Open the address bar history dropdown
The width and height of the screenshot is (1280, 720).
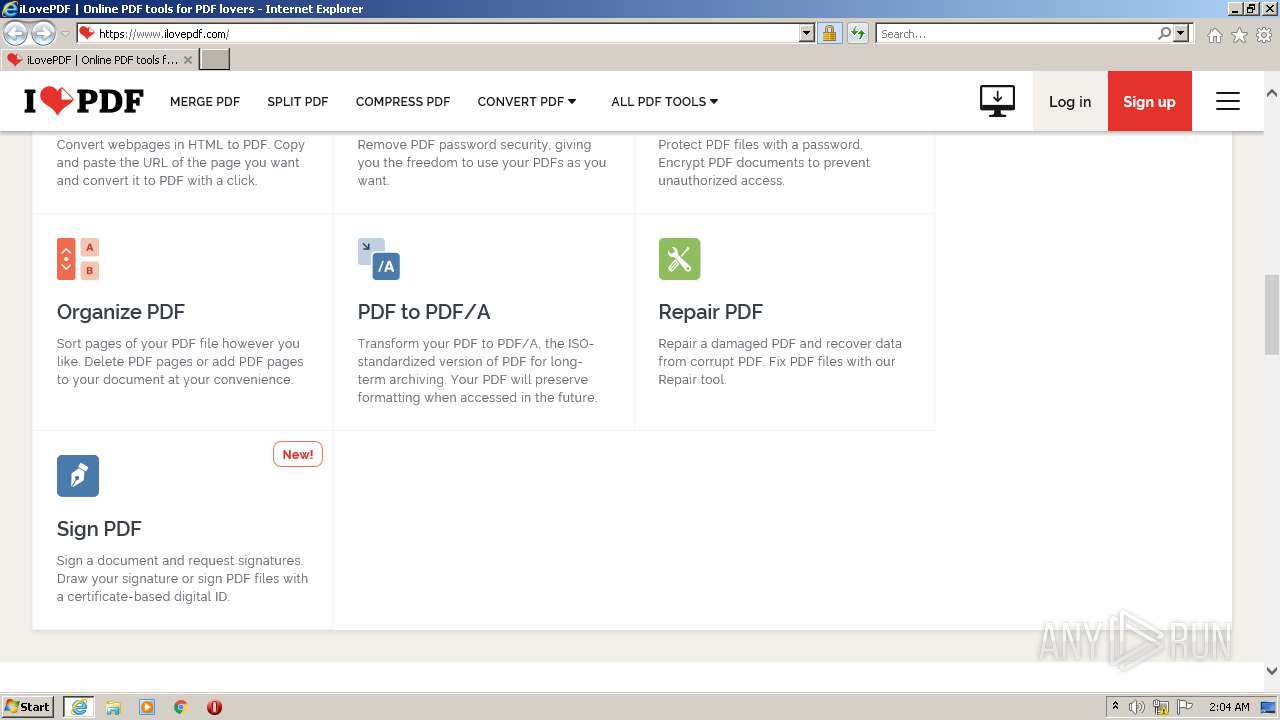[807, 33]
